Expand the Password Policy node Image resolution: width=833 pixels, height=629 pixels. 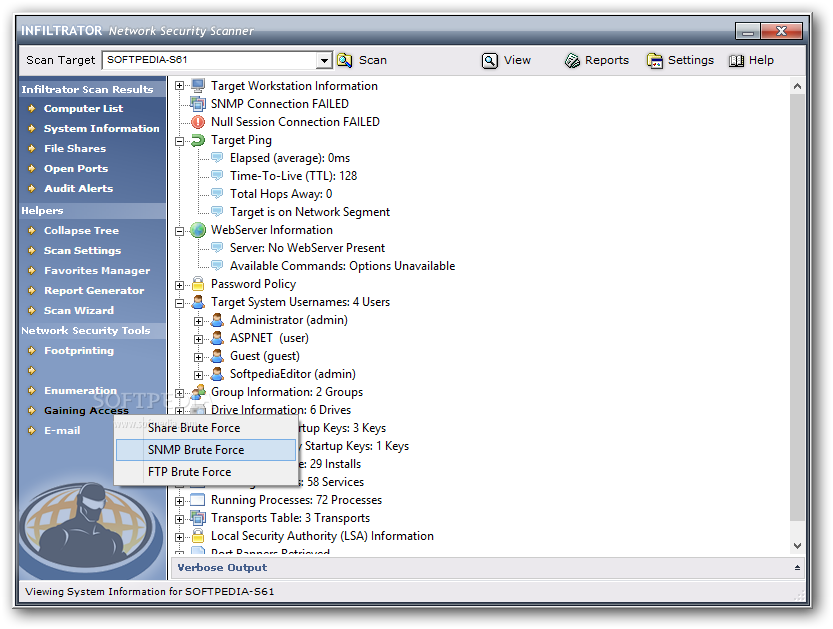tap(180, 285)
